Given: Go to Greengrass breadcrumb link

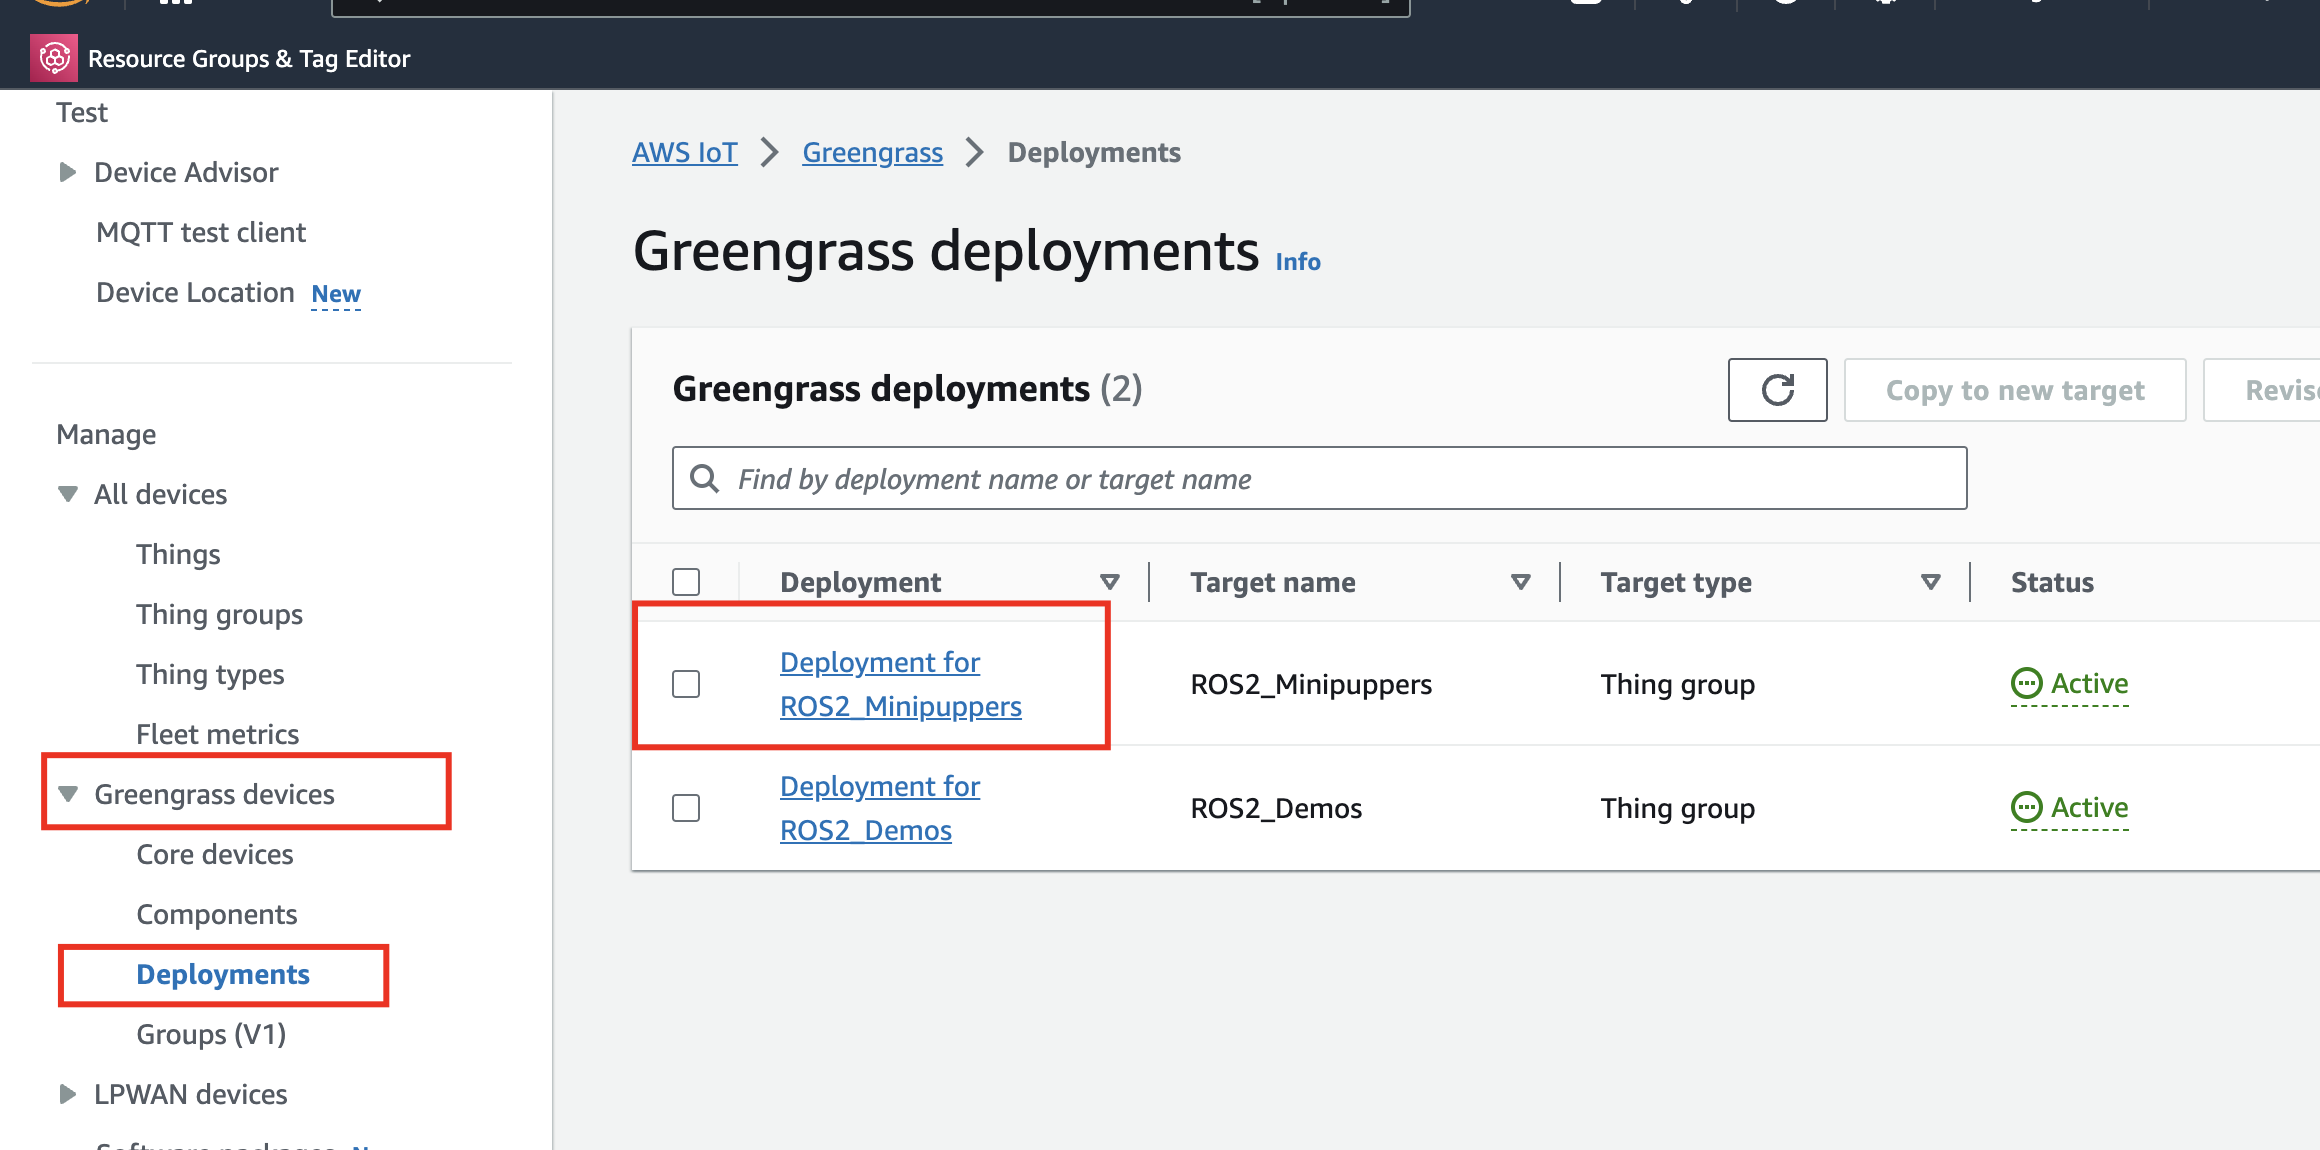Looking at the screenshot, I should pyautogui.click(x=872, y=152).
